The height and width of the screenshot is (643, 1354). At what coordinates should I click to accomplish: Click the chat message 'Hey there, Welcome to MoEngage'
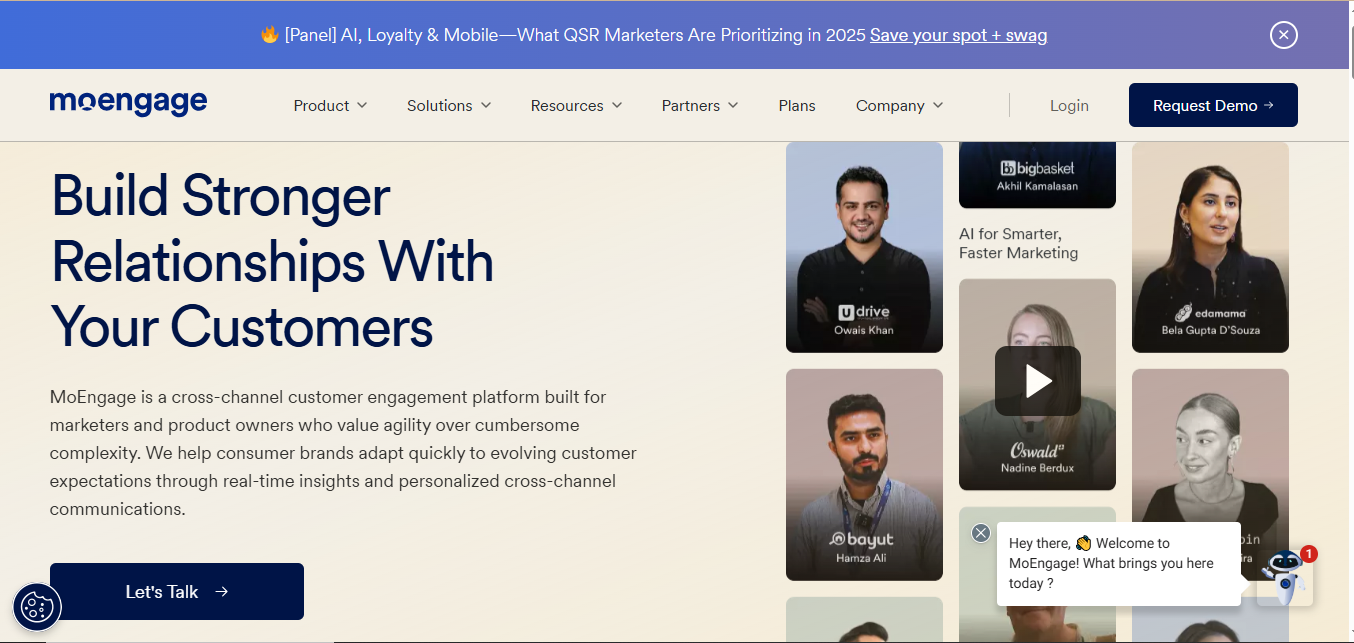click(1118, 563)
